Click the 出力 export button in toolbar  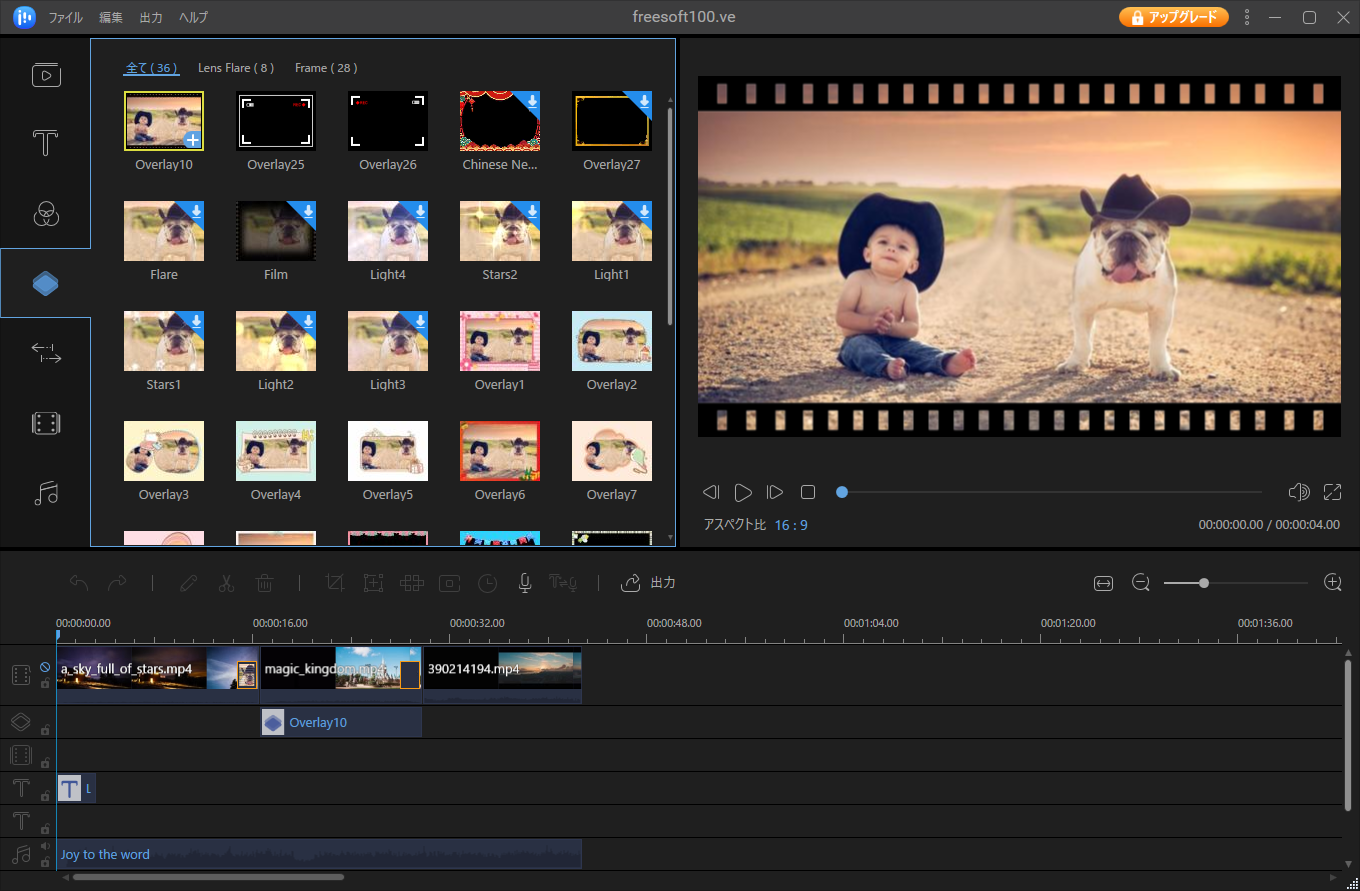coord(648,583)
